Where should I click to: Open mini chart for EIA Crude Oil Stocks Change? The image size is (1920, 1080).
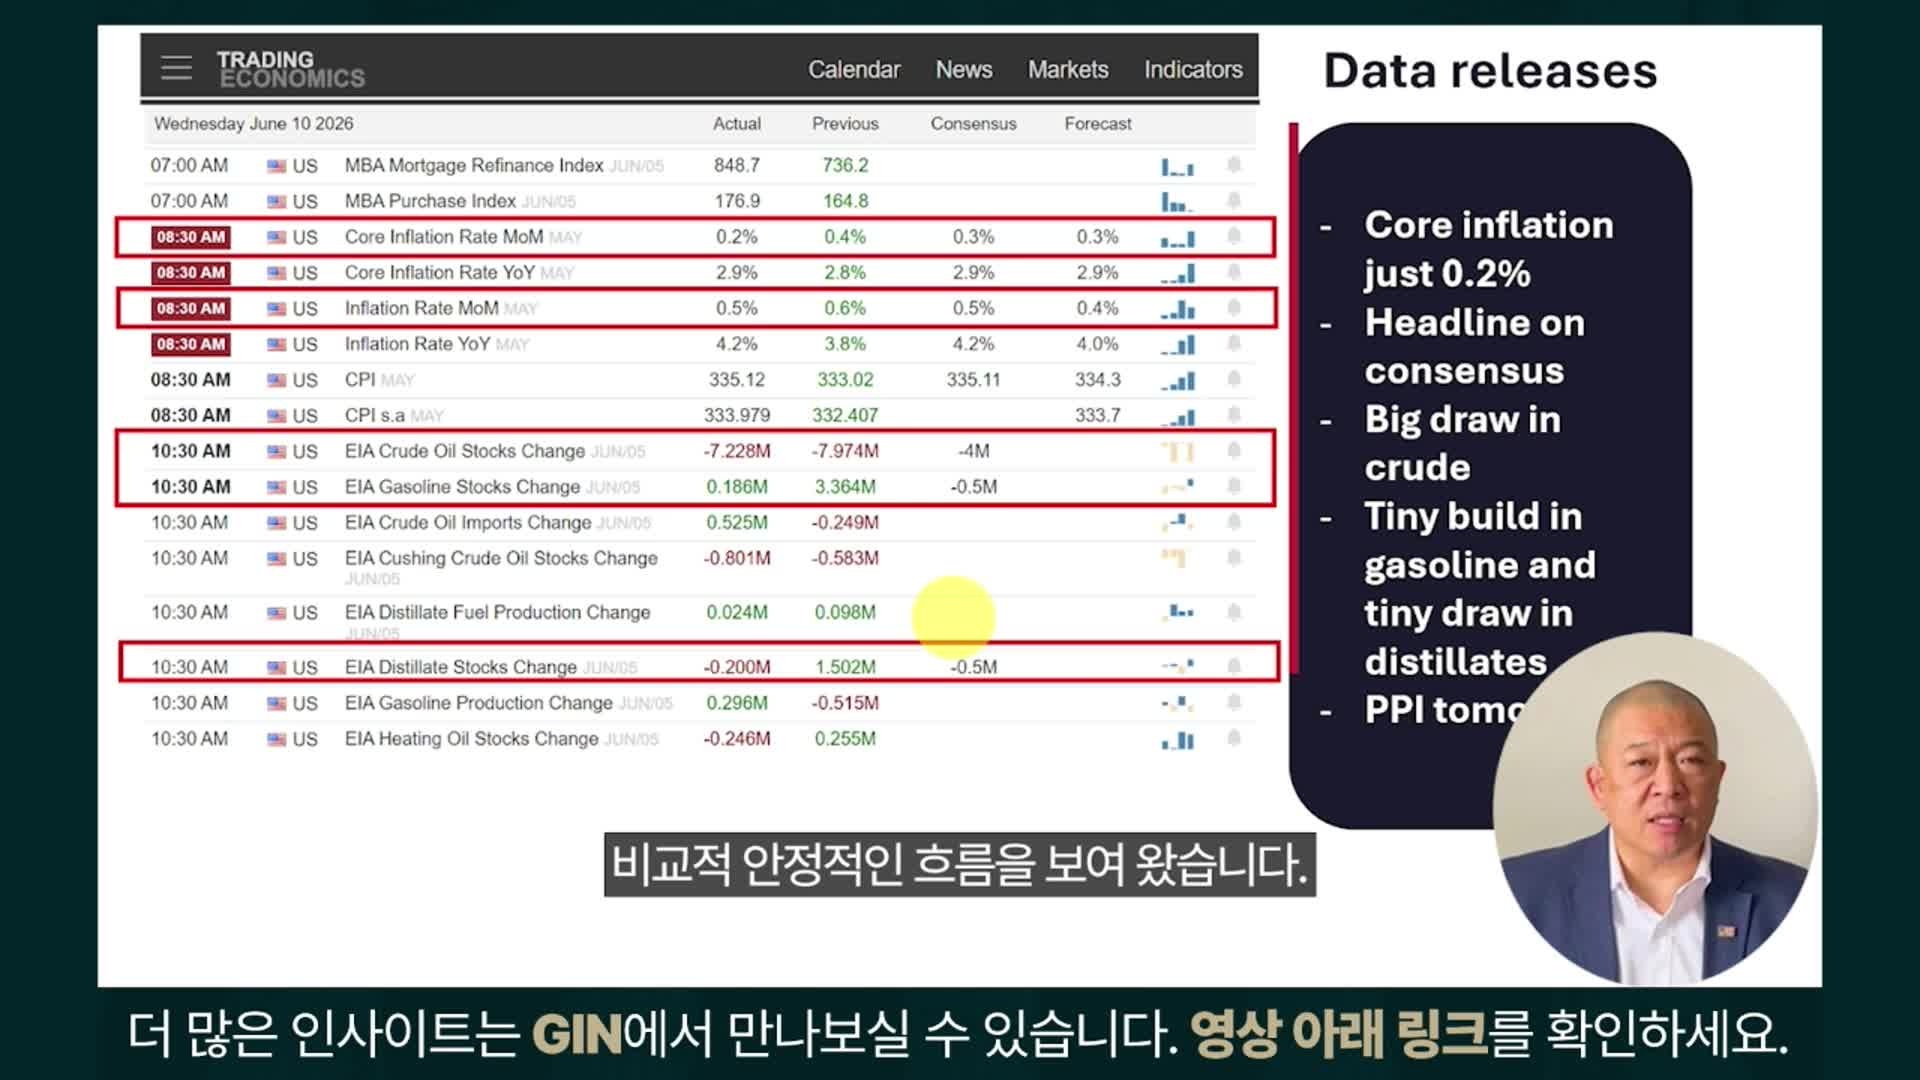pos(1177,452)
